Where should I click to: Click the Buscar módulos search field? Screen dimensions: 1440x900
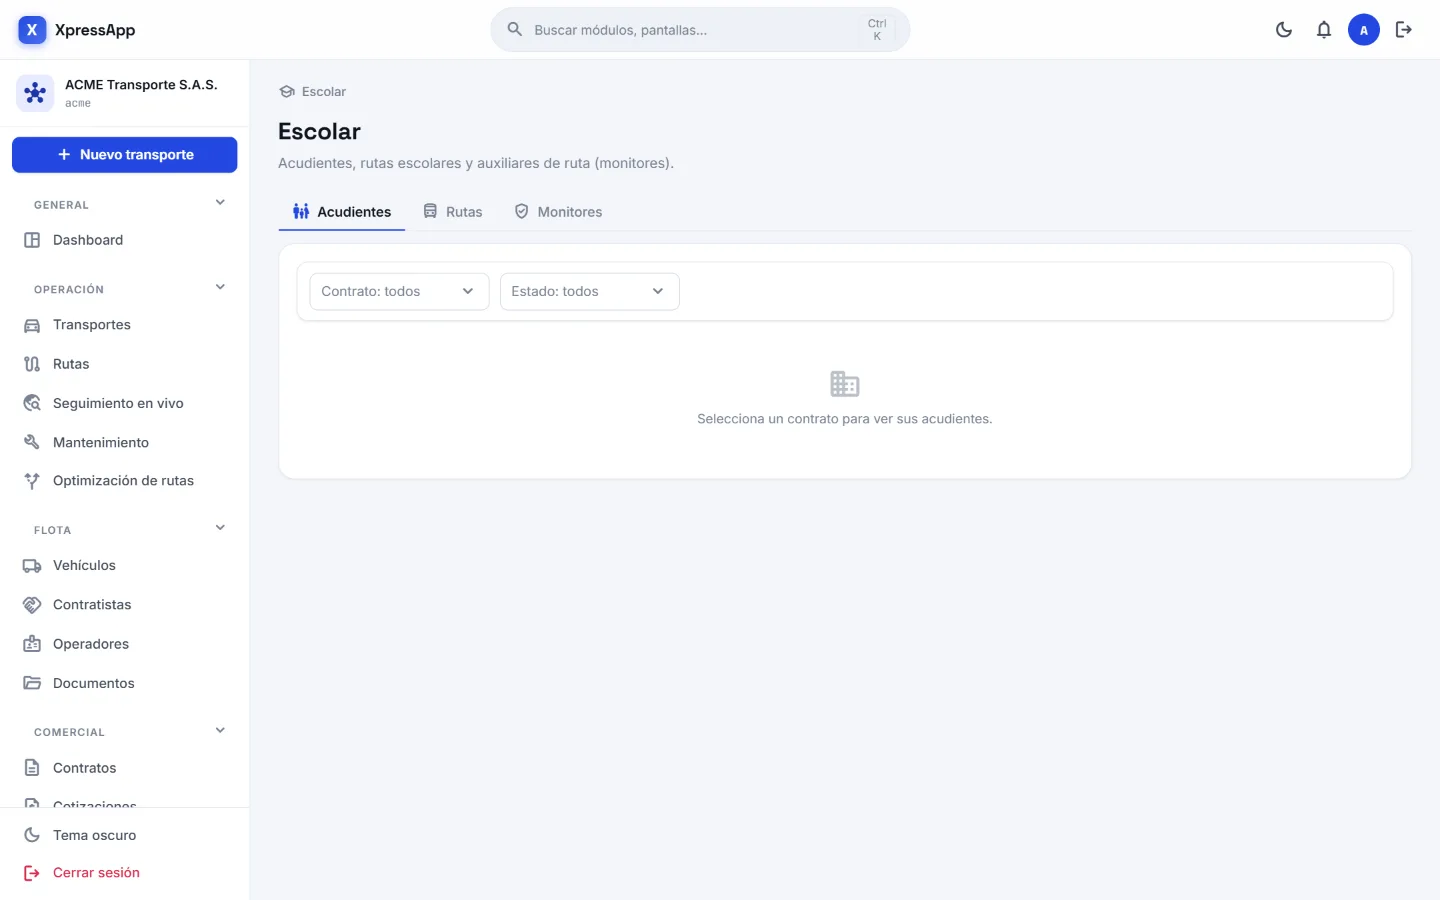[700, 30]
